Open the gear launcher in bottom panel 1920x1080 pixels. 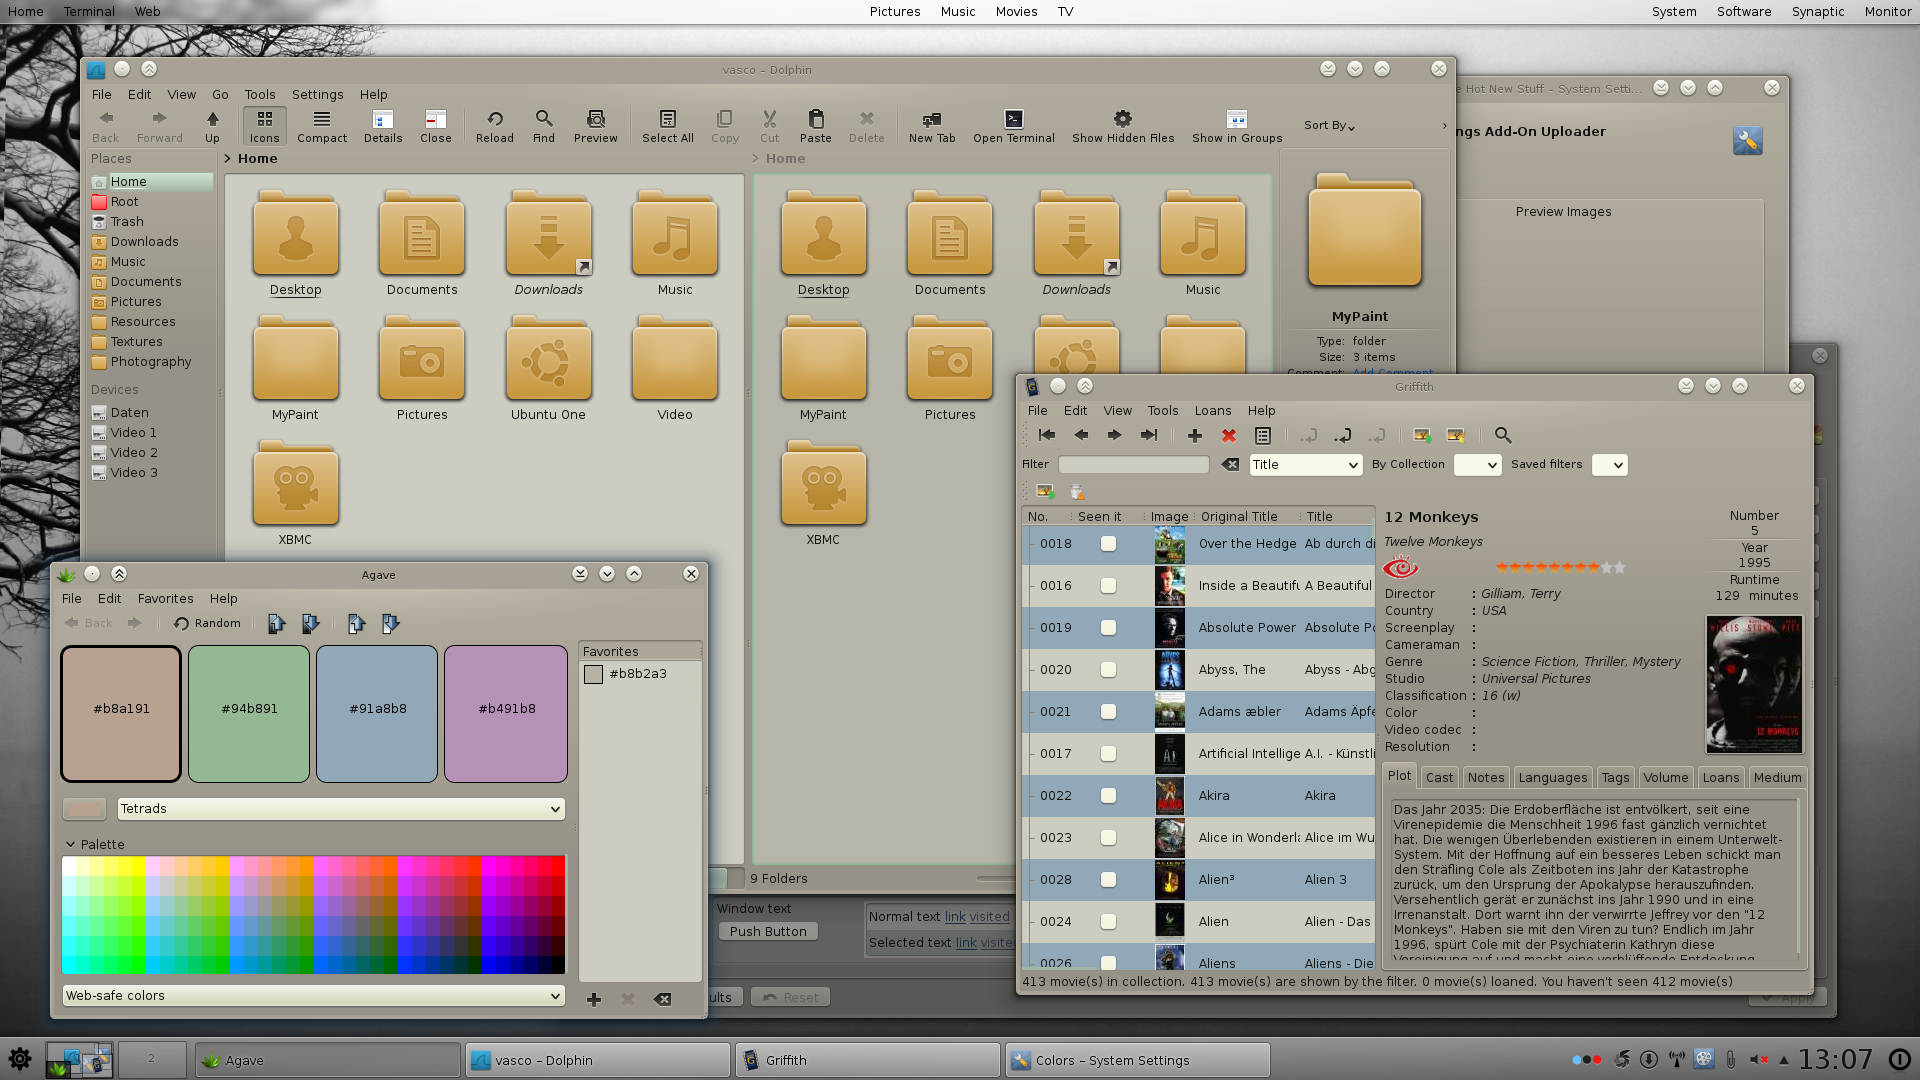[x=20, y=1059]
